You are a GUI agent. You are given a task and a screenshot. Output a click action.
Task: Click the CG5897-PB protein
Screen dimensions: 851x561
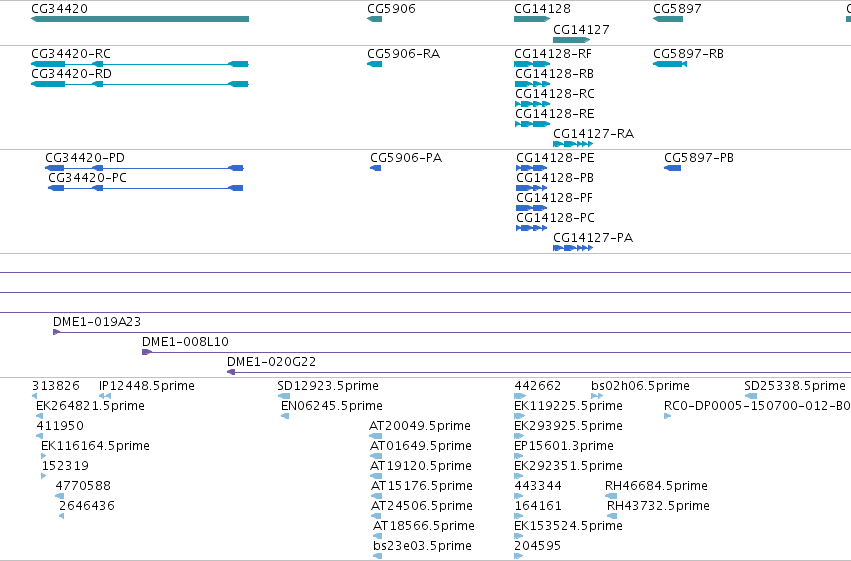coord(672,168)
